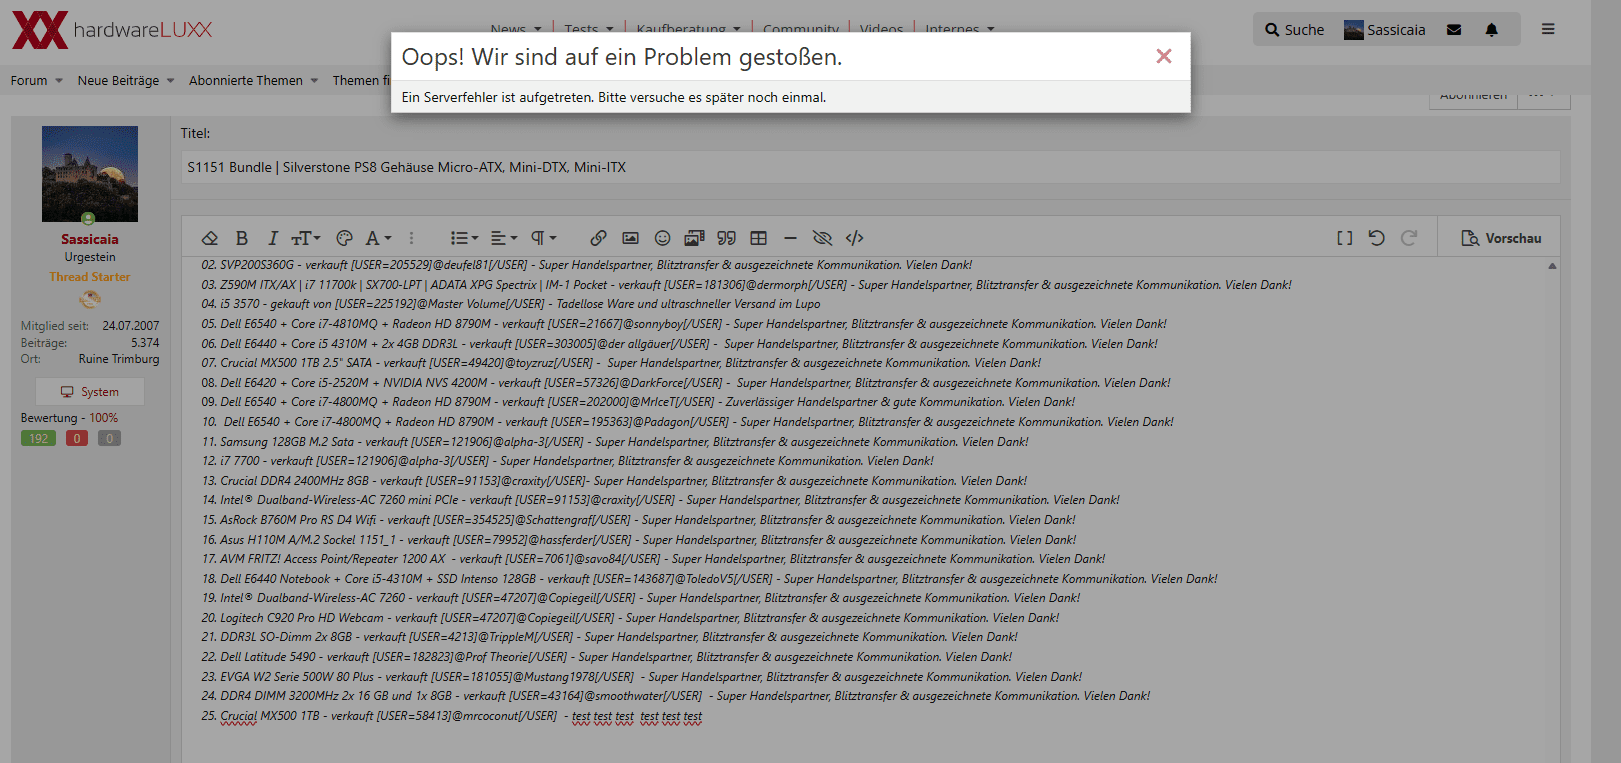This screenshot has width=1621, height=763.
Task: Click the red 0 negative ratings badge
Action: click(x=77, y=438)
